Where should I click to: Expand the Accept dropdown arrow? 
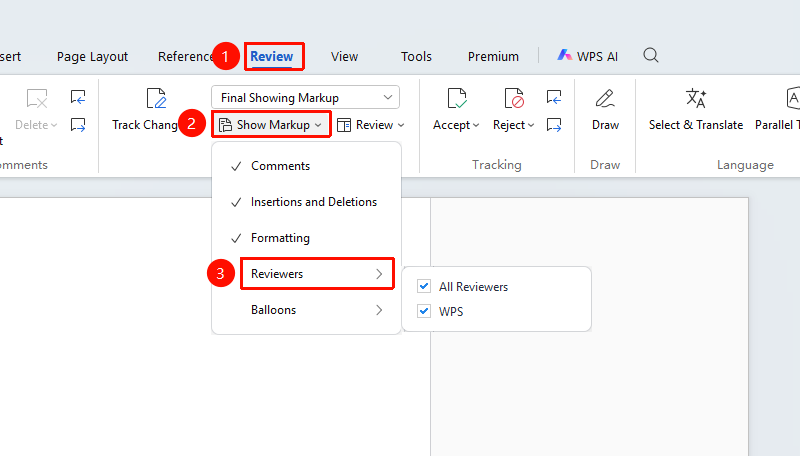tap(476, 125)
